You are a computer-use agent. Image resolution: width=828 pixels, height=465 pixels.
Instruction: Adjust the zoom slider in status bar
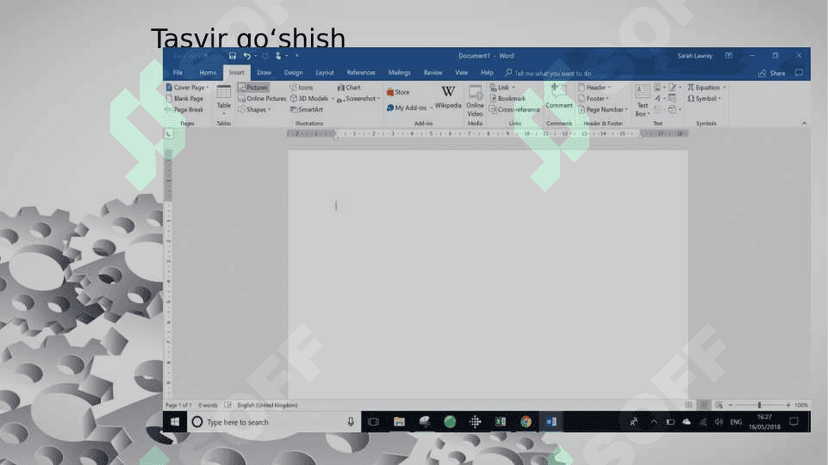(x=759, y=405)
